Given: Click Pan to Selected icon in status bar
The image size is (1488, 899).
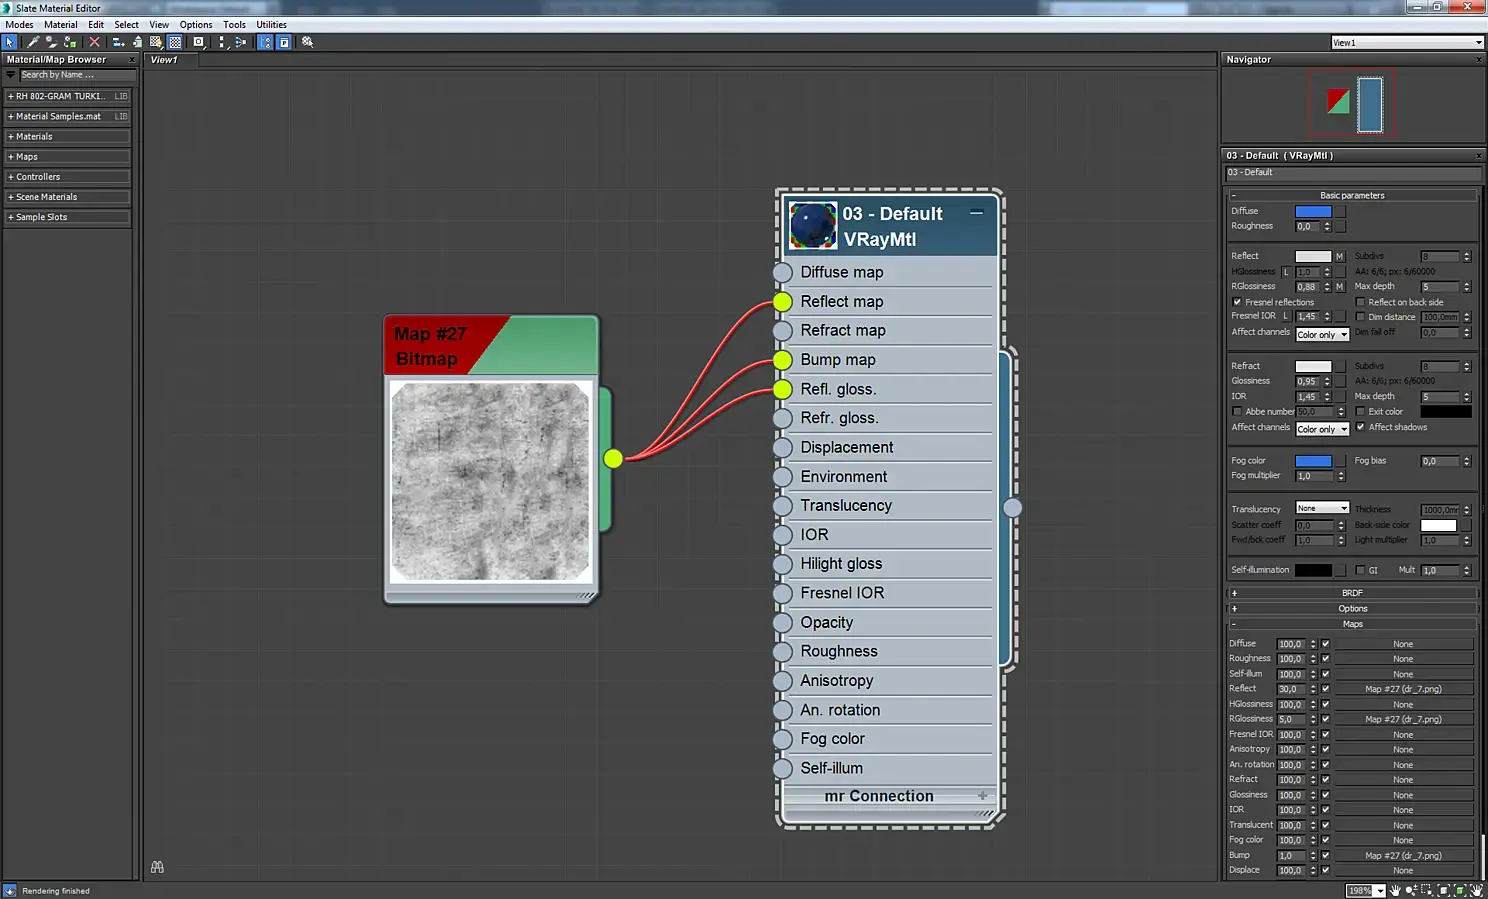Looking at the screenshot, I should 1476,890.
